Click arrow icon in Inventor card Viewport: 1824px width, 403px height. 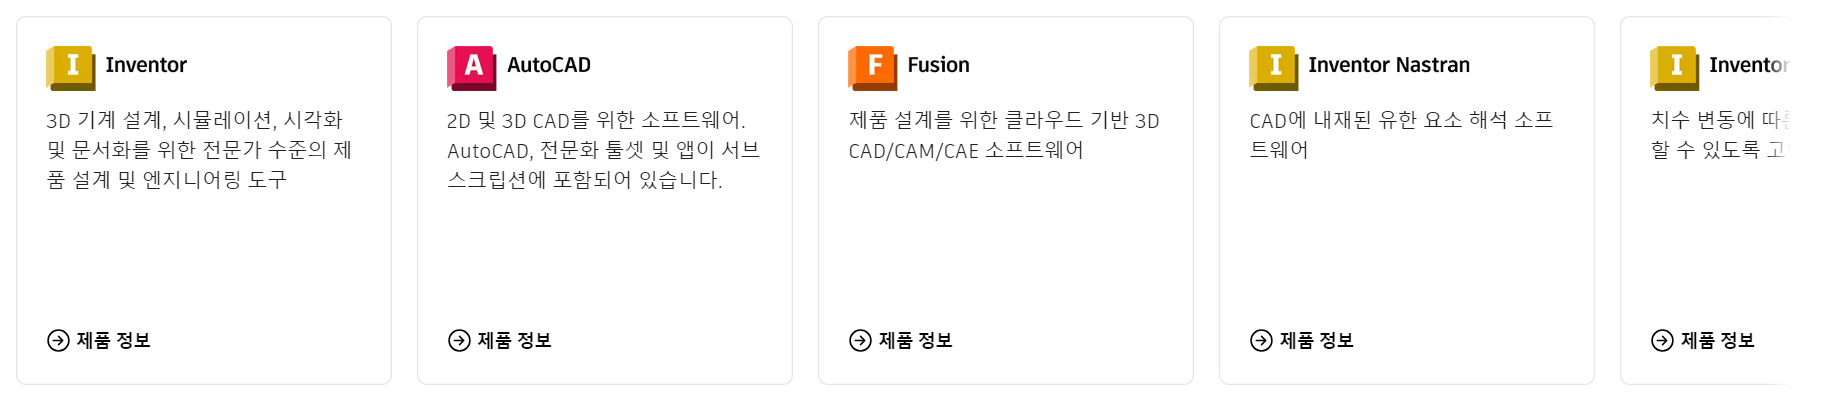point(59,341)
